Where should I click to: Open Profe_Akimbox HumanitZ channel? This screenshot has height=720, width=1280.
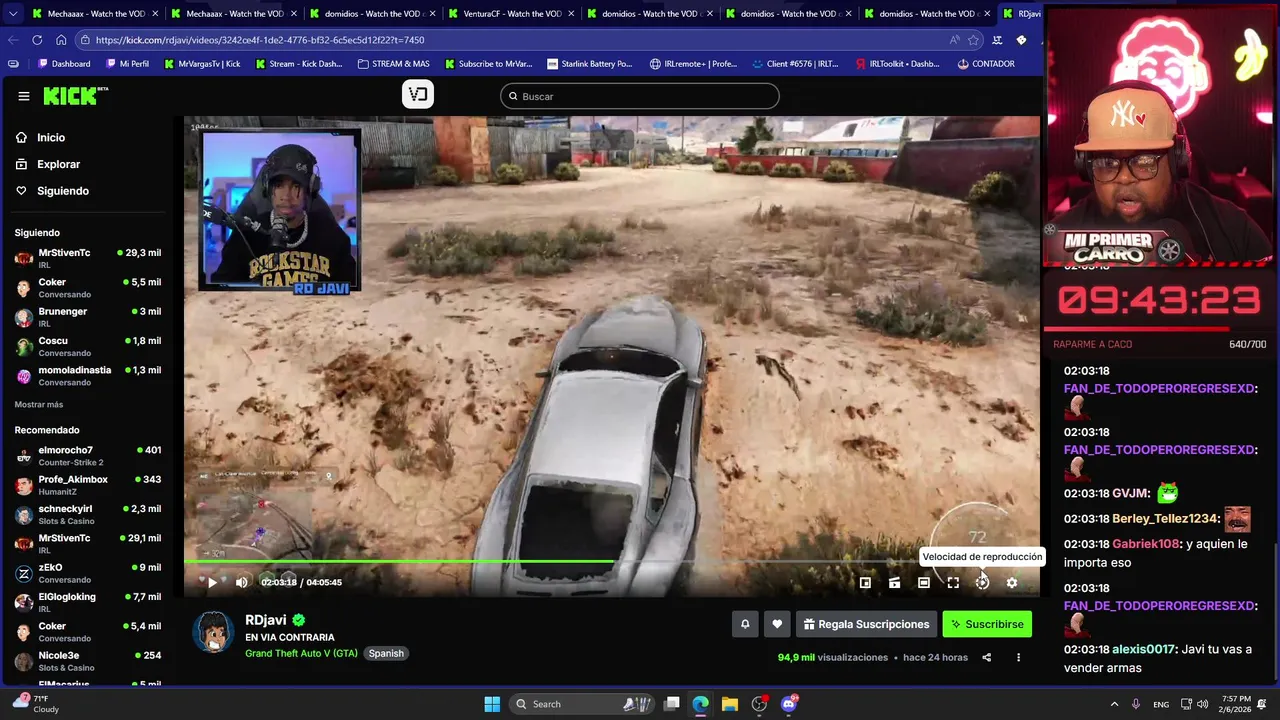coord(88,485)
